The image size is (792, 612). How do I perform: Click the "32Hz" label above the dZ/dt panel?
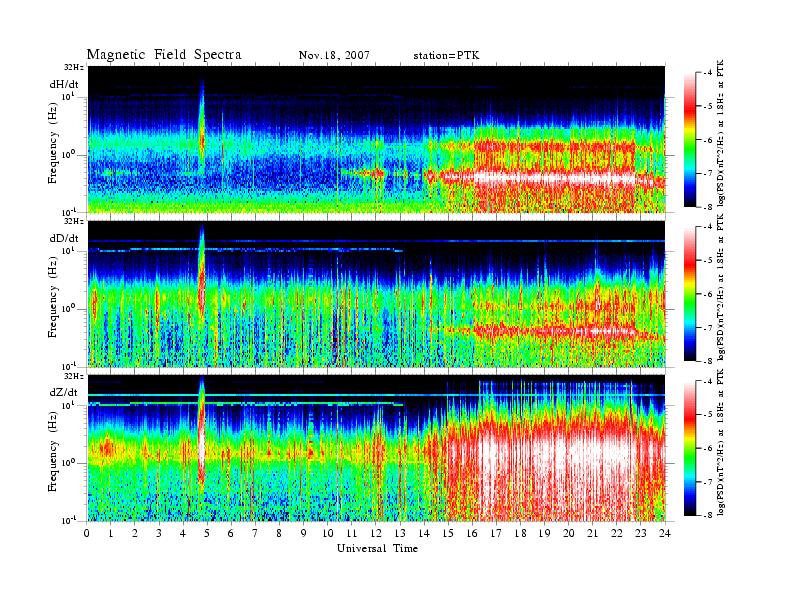[x=74, y=376]
